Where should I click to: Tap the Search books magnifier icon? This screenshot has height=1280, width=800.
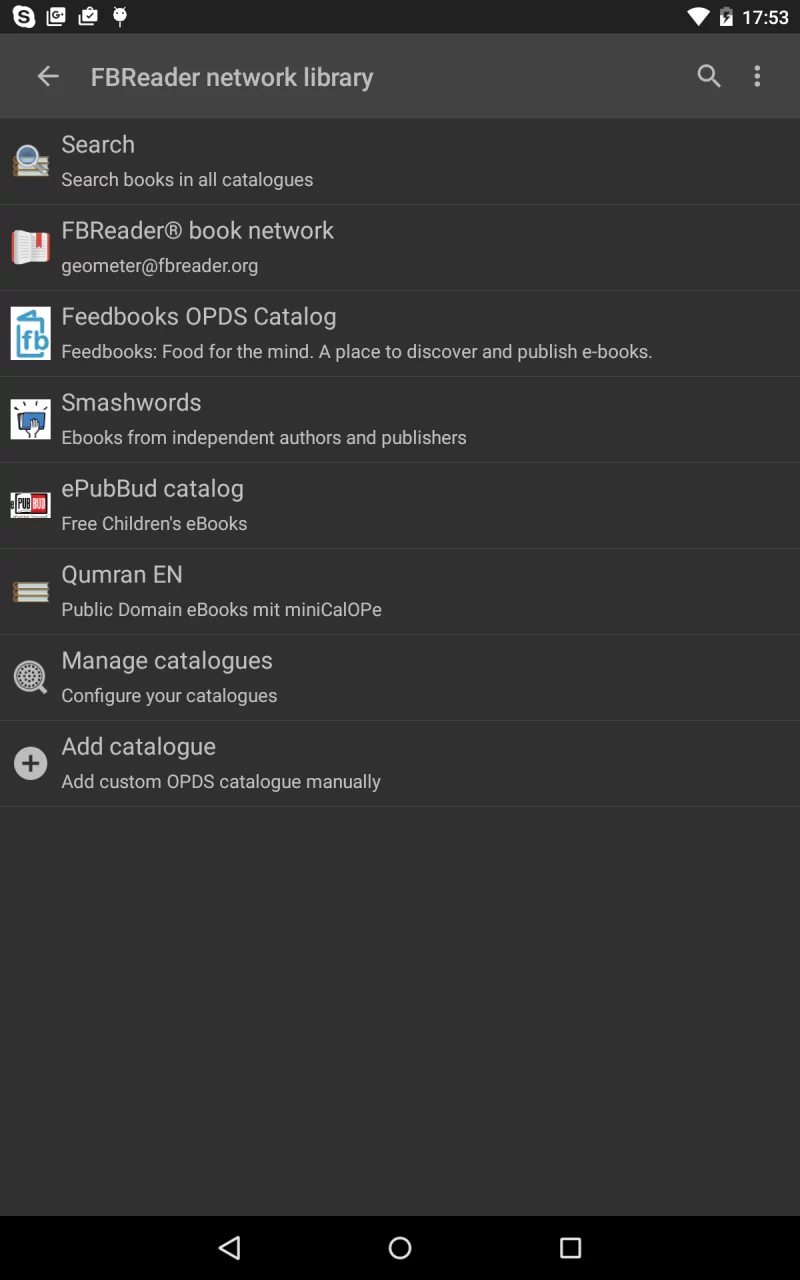[x=30, y=161]
